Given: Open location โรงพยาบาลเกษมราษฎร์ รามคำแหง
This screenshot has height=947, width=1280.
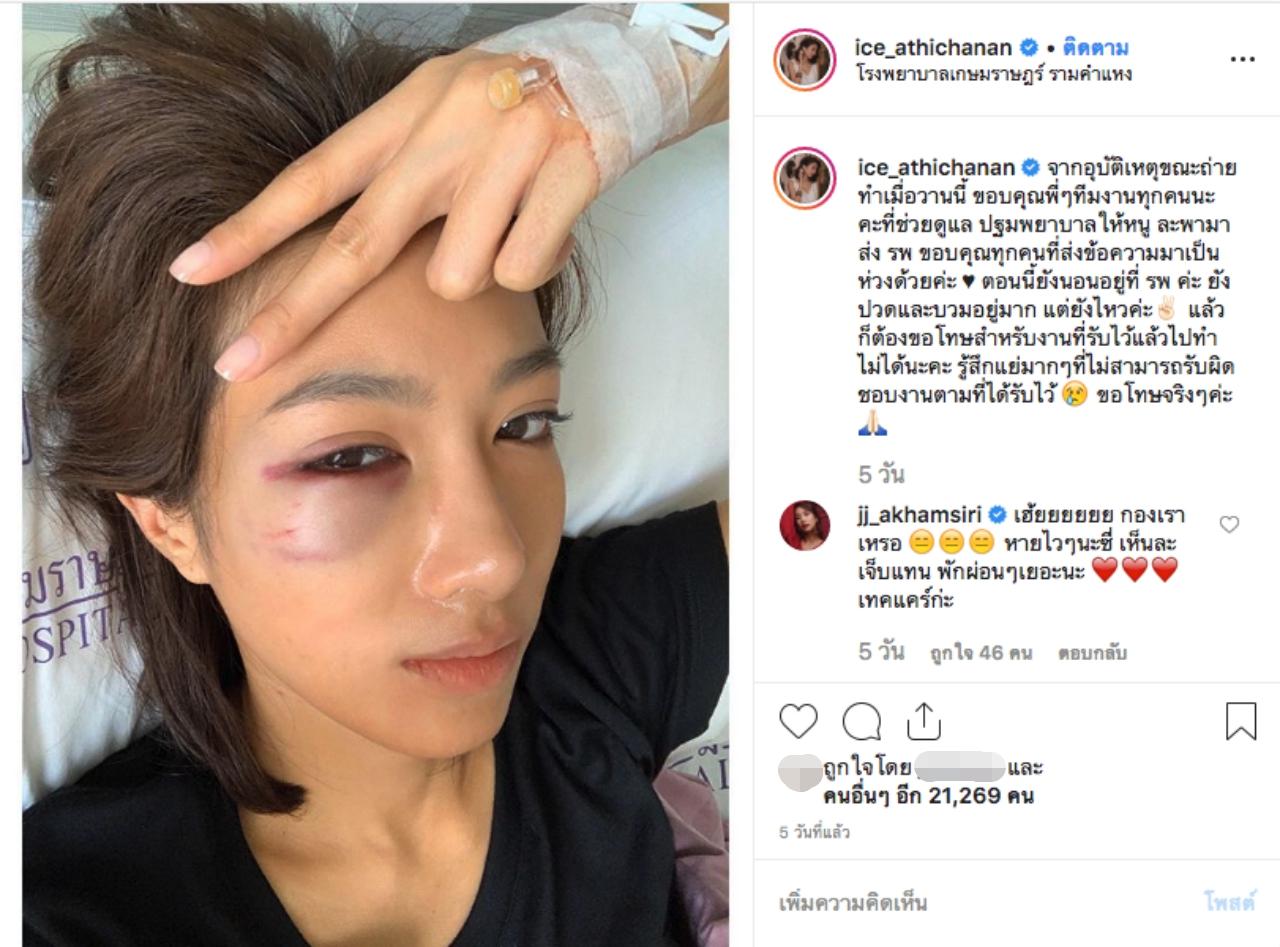Looking at the screenshot, I should click(x=994, y=74).
